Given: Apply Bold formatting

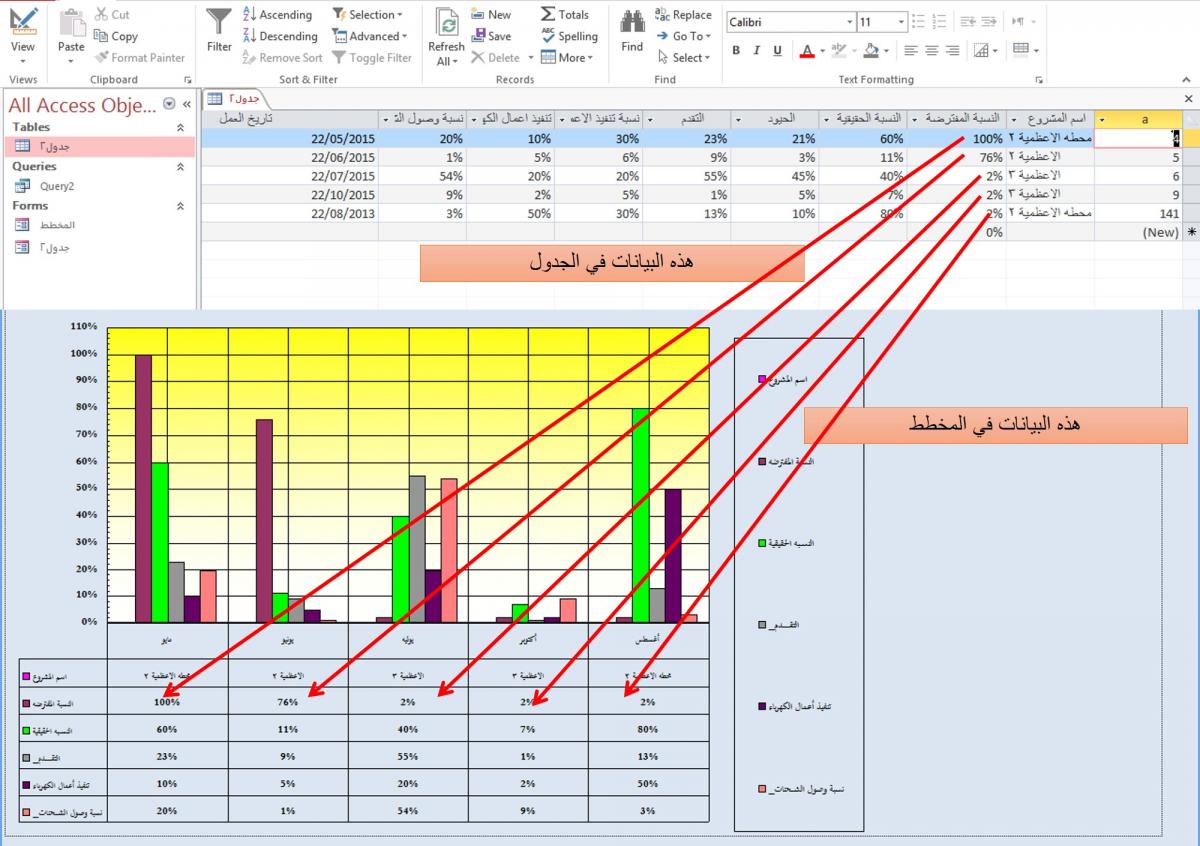Looking at the screenshot, I should pyautogui.click(x=736, y=50).
